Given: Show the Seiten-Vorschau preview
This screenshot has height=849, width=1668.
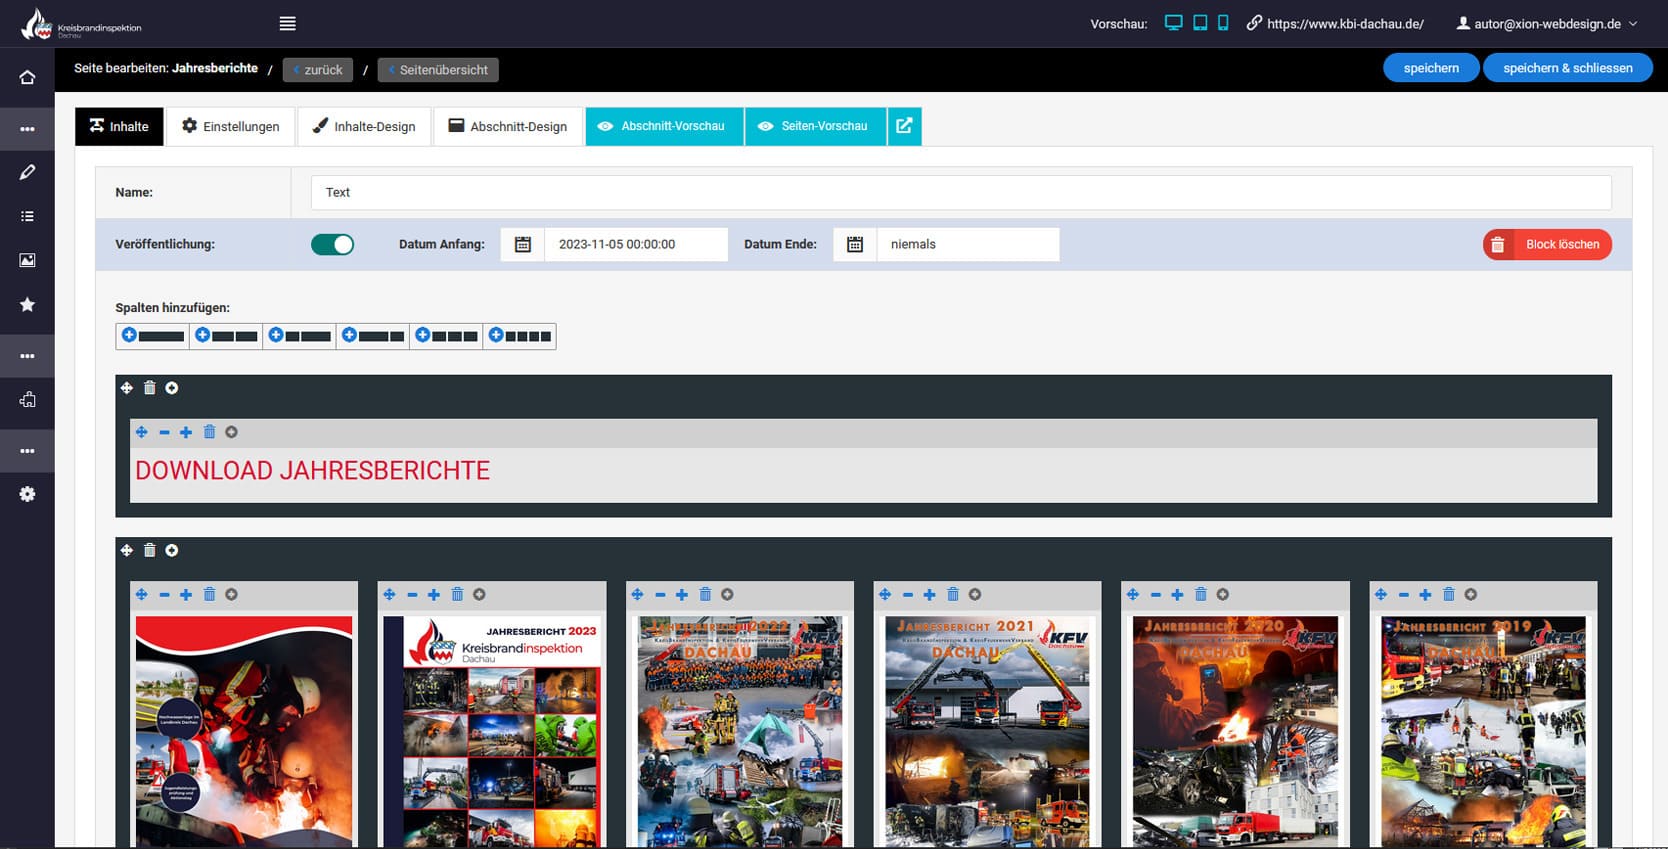Looking at the screenshot, I should tap(814, 126).
